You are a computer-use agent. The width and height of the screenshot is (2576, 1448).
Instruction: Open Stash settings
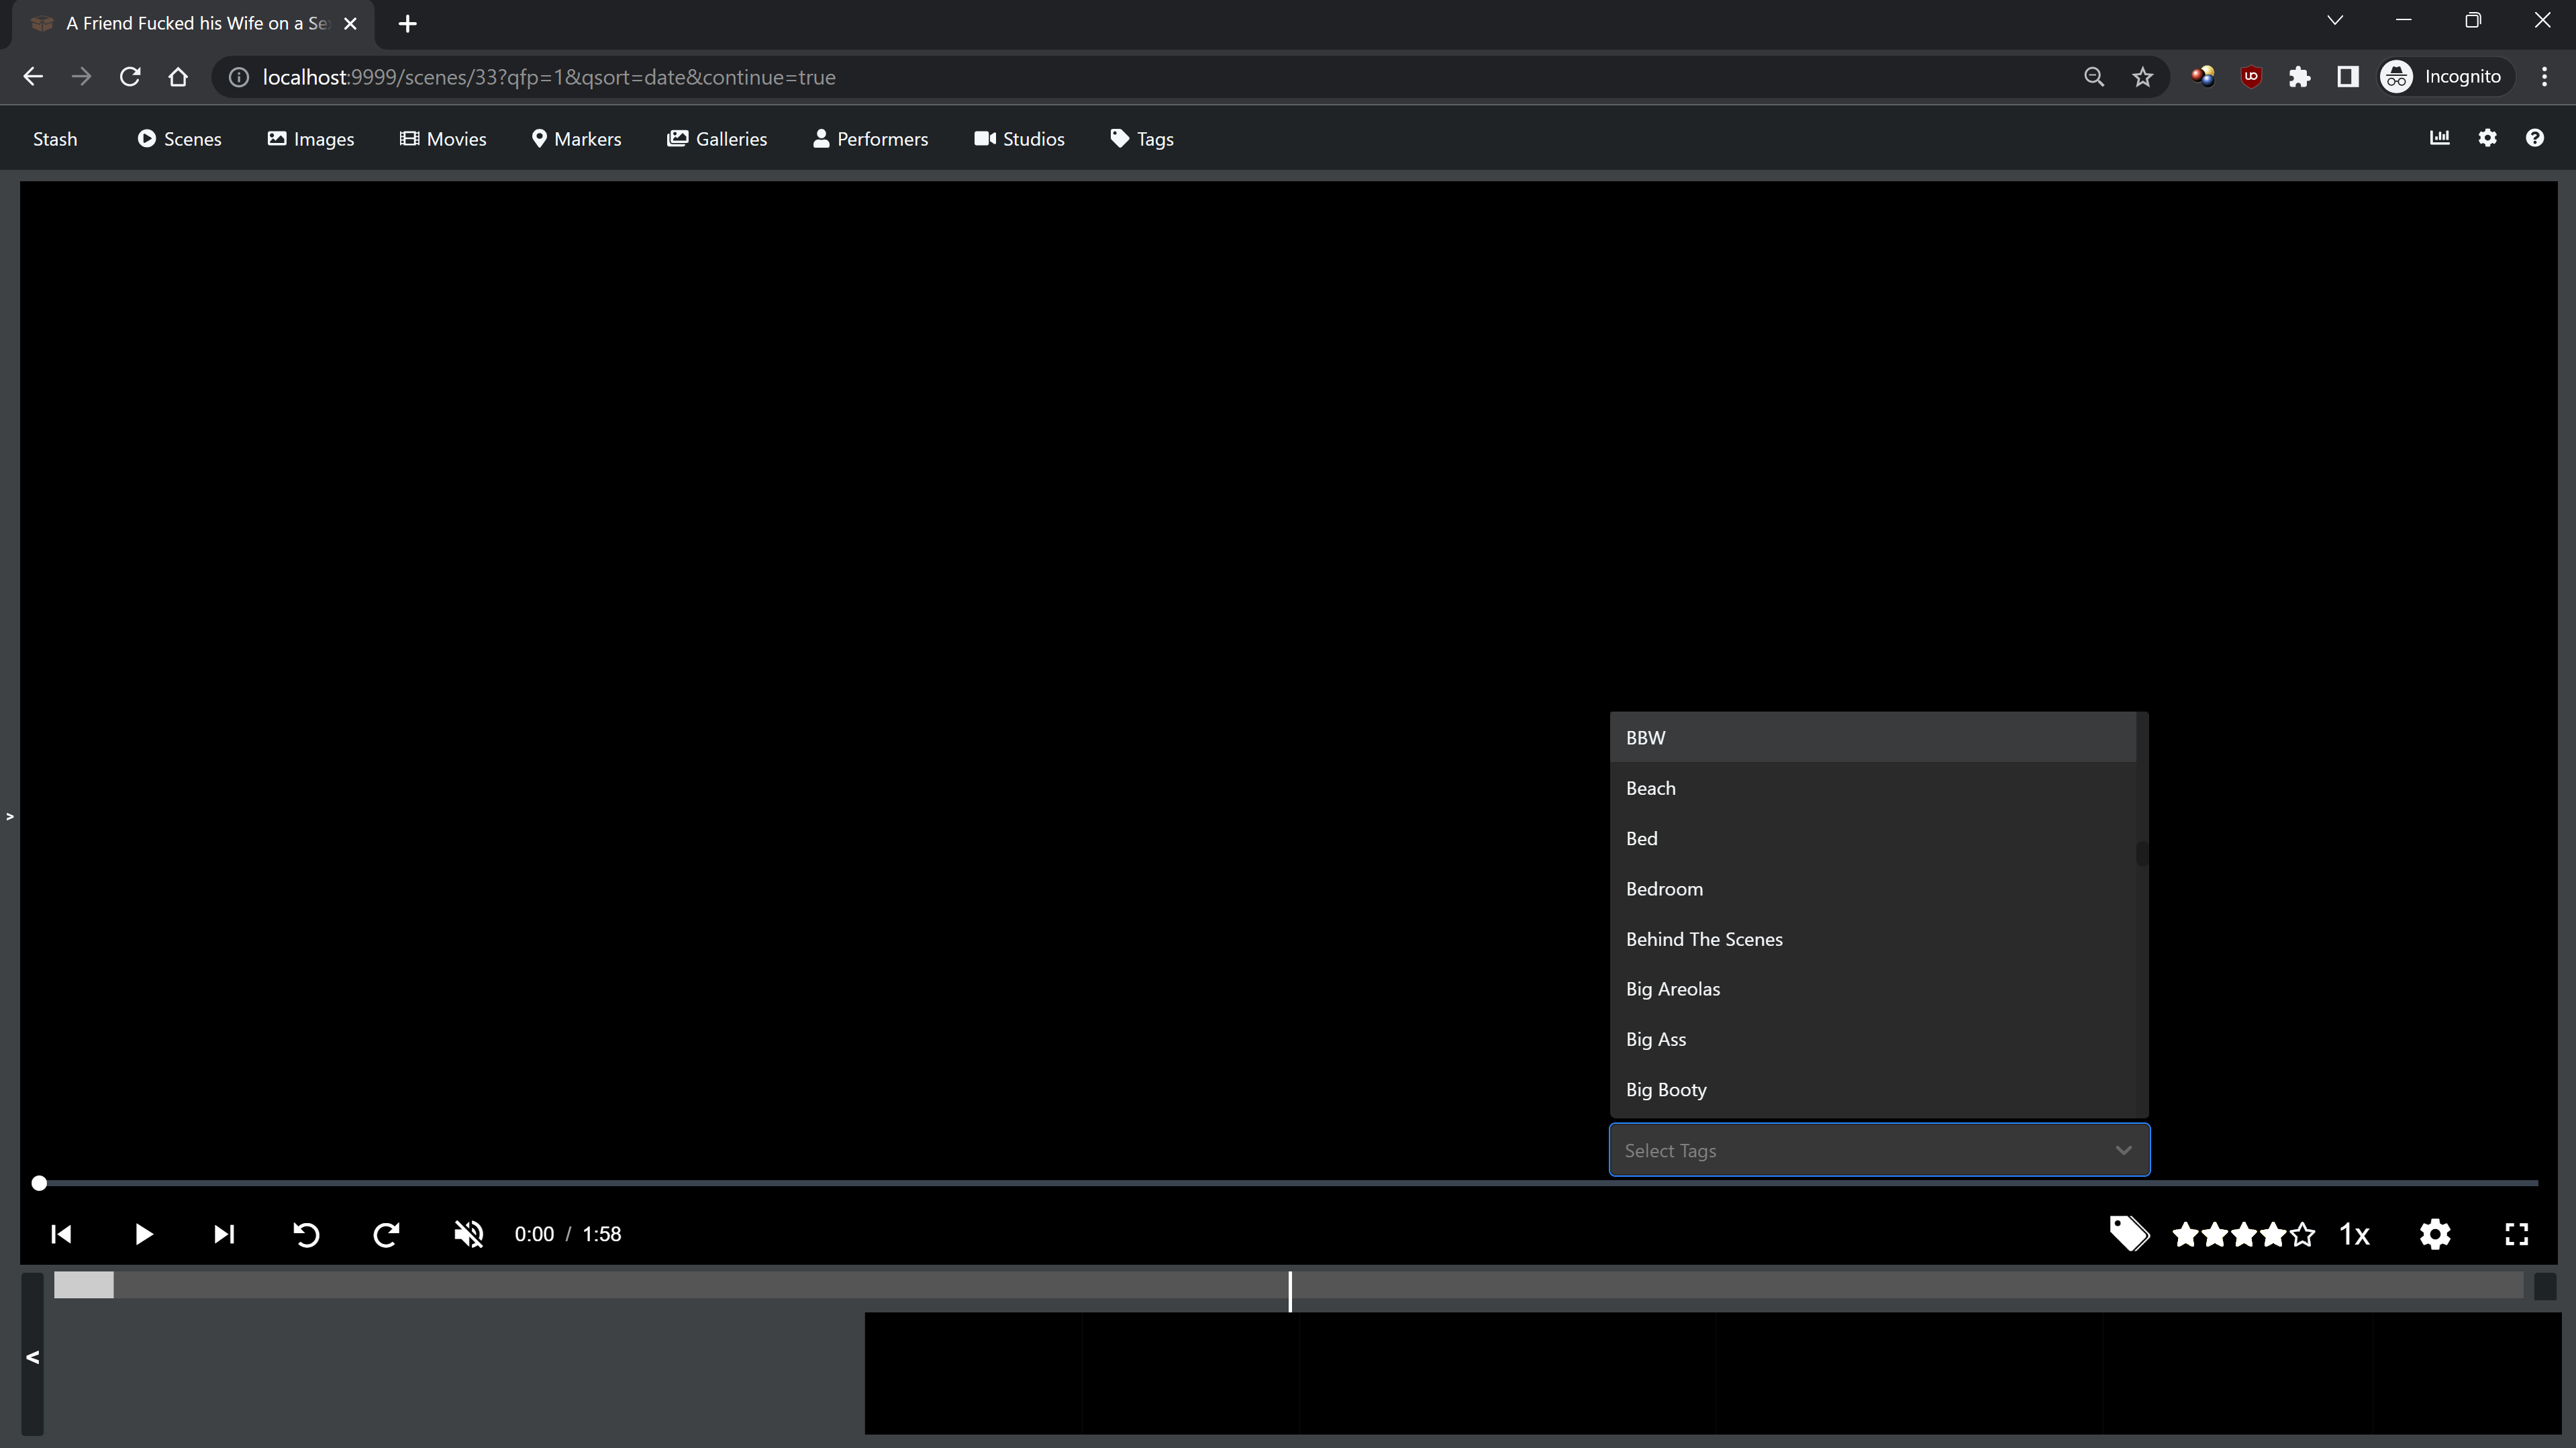point(2487,138)
